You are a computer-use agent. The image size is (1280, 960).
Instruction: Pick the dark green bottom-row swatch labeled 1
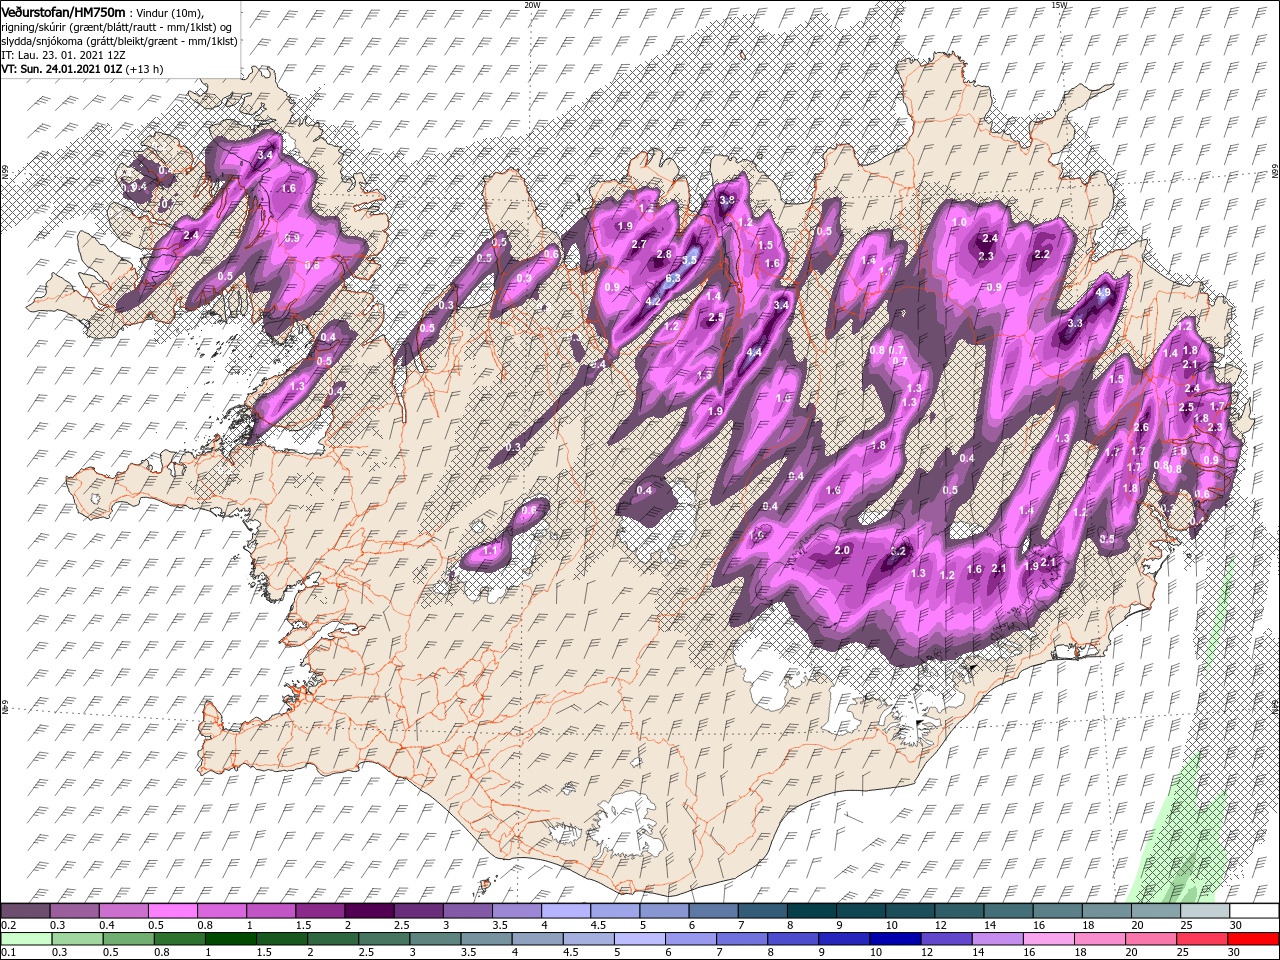[x=230, y=939]
